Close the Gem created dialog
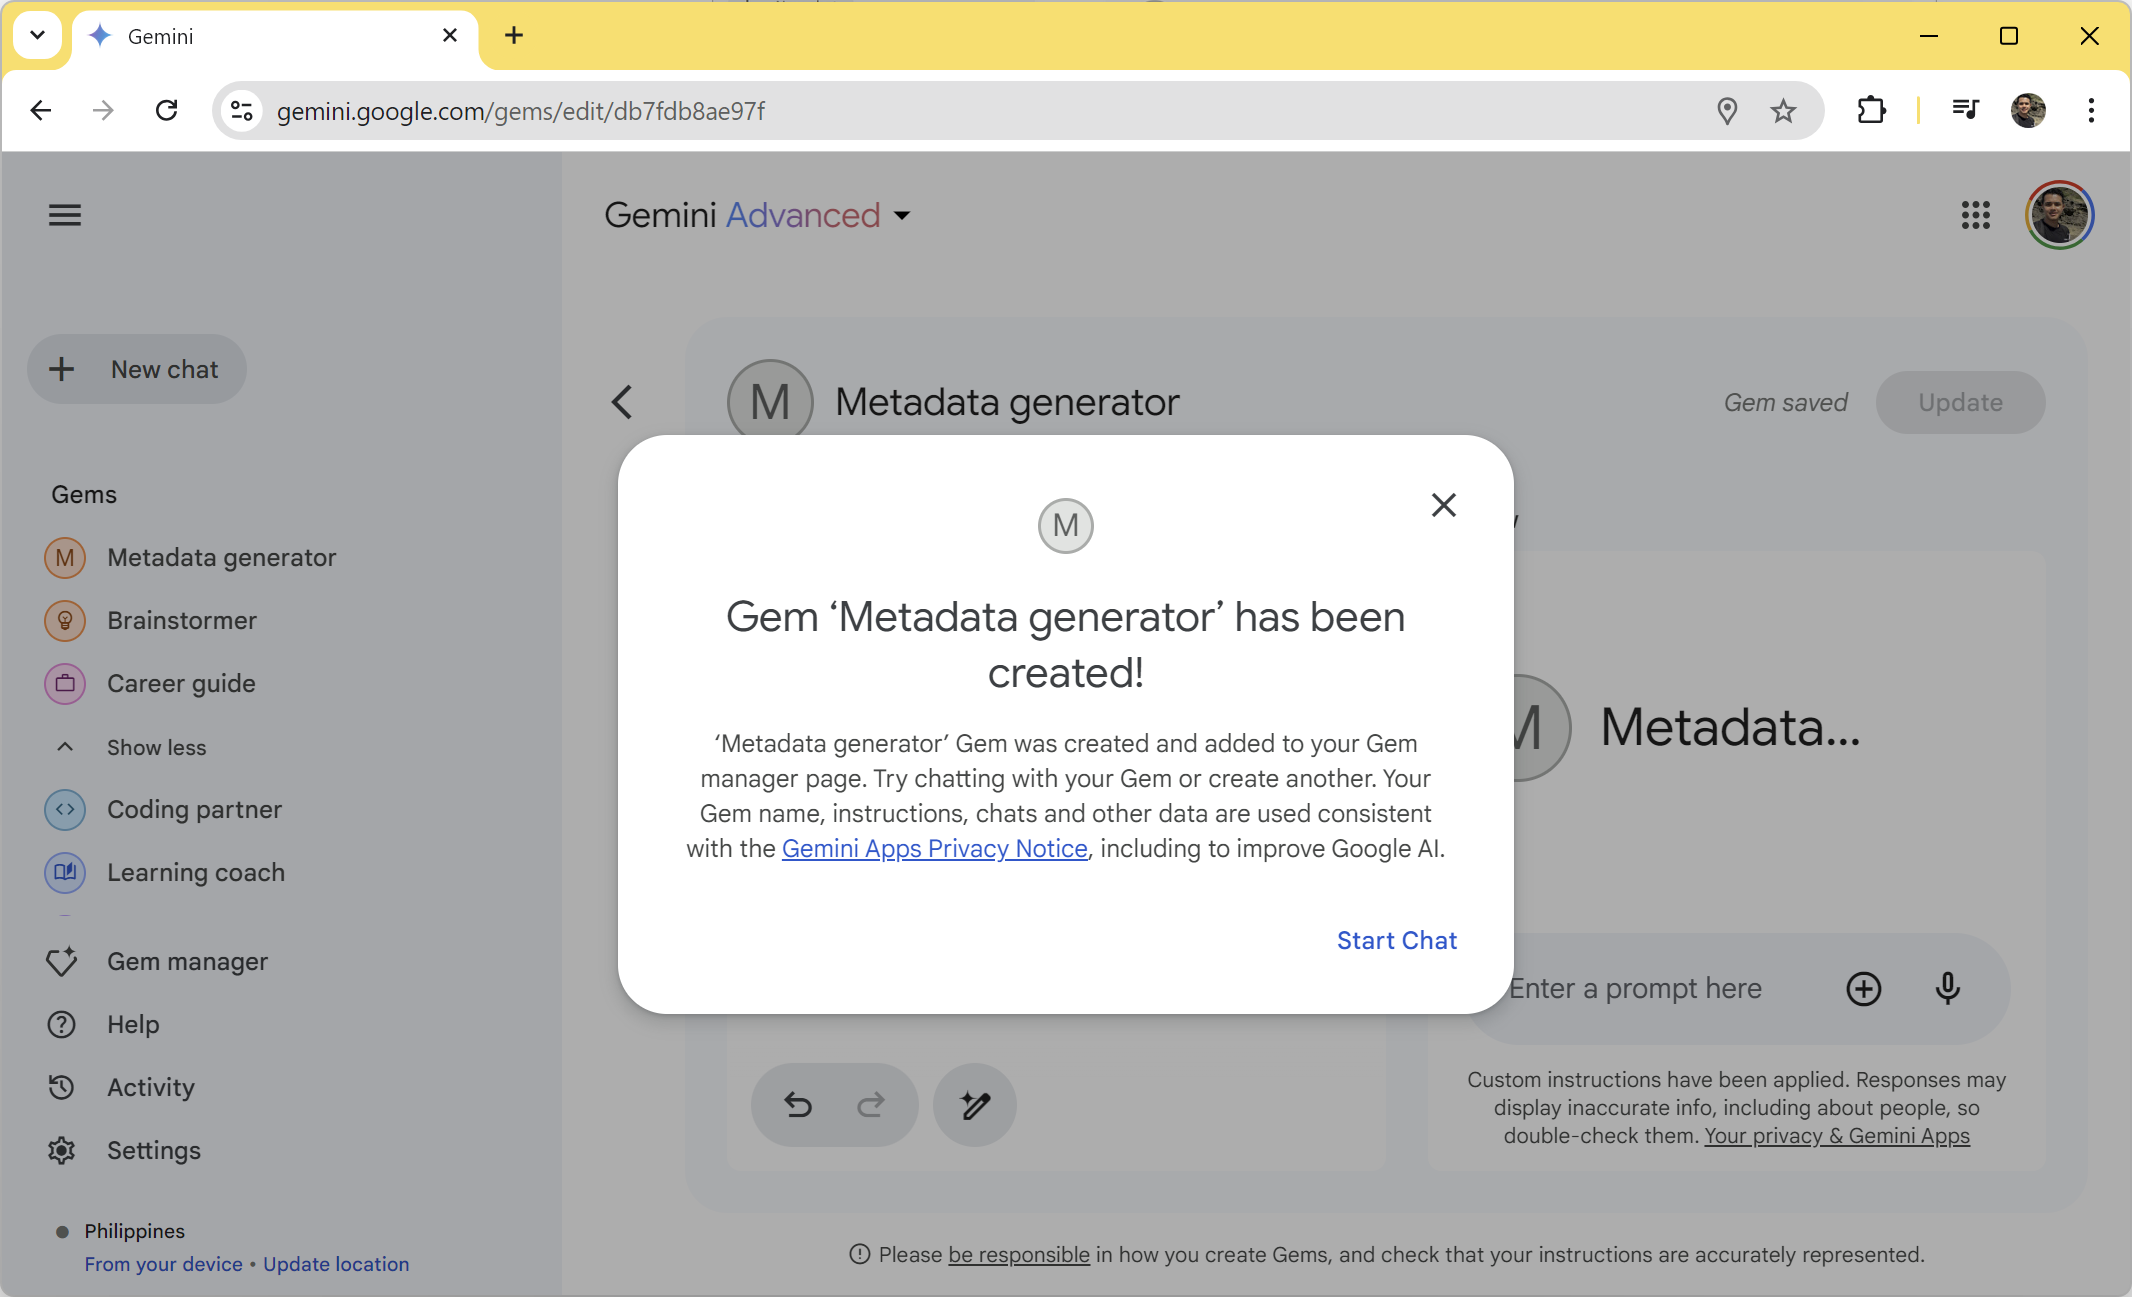 point(1443,505)
